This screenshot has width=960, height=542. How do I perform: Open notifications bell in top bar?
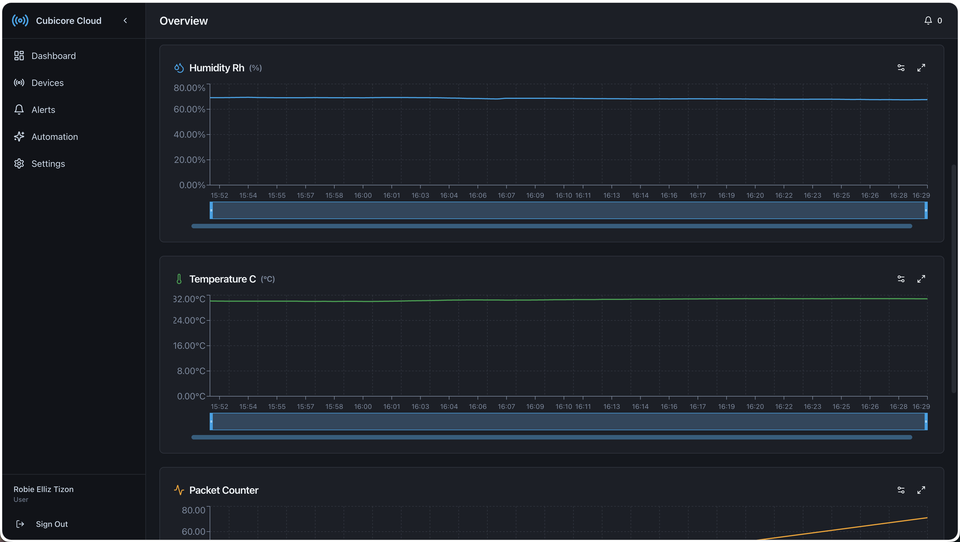(x=928, y=20)
